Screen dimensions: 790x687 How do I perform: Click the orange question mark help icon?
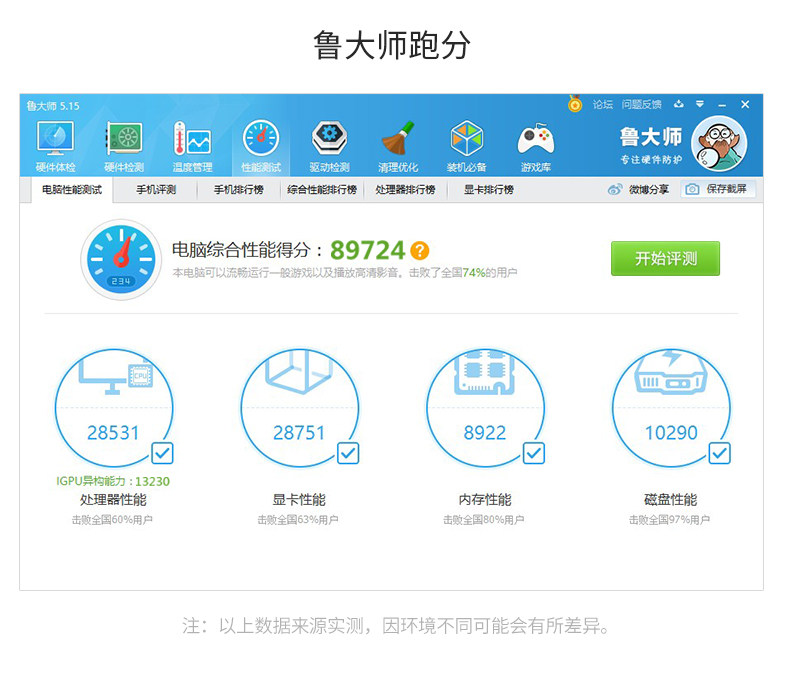[420, 250]
